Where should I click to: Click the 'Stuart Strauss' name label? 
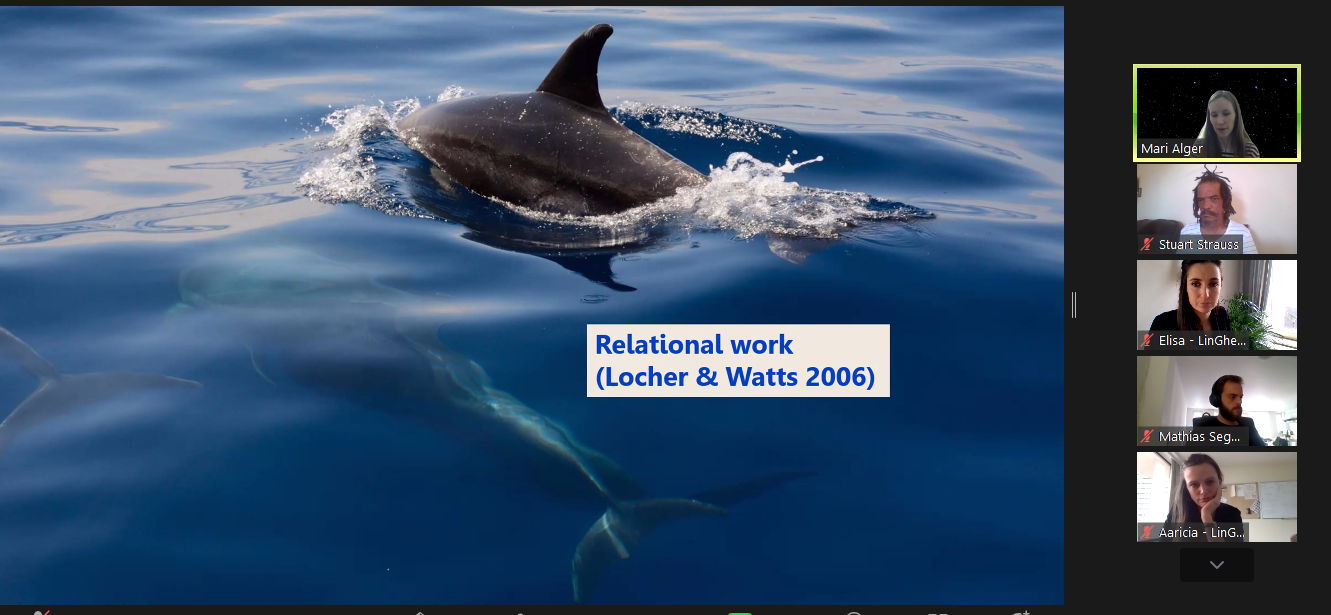pyautogui.click(x=1198, y=245)
